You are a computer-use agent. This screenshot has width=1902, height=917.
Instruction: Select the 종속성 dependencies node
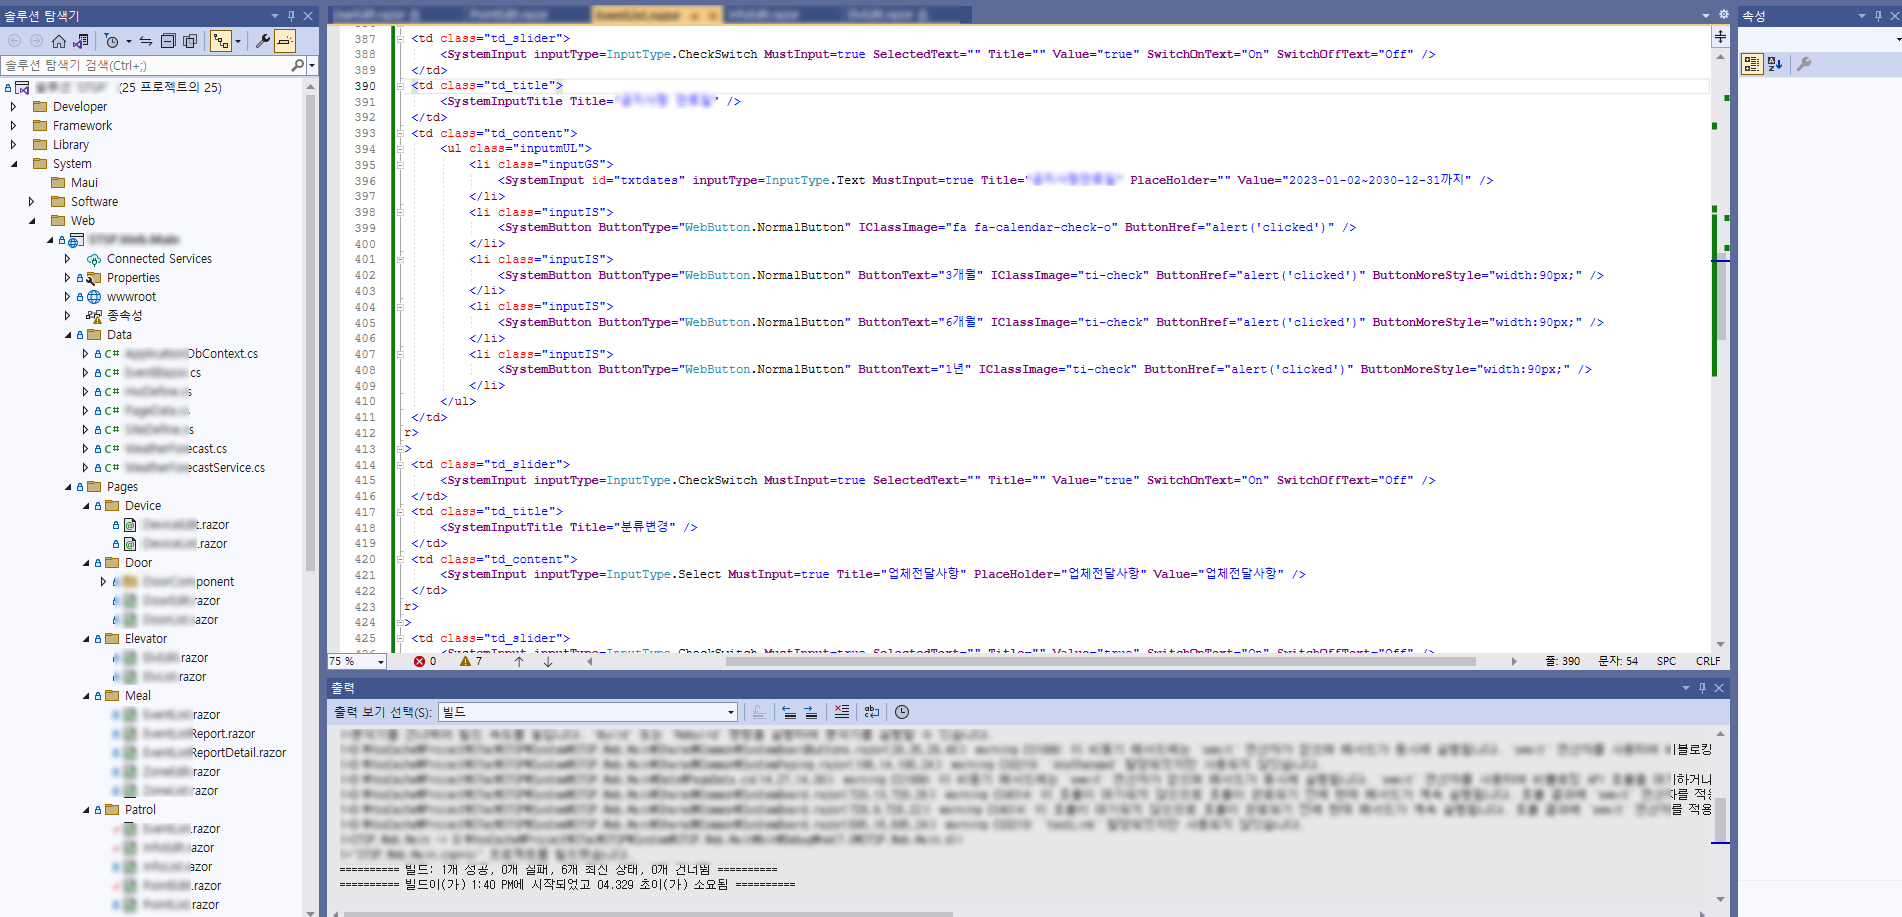[124, 315]
